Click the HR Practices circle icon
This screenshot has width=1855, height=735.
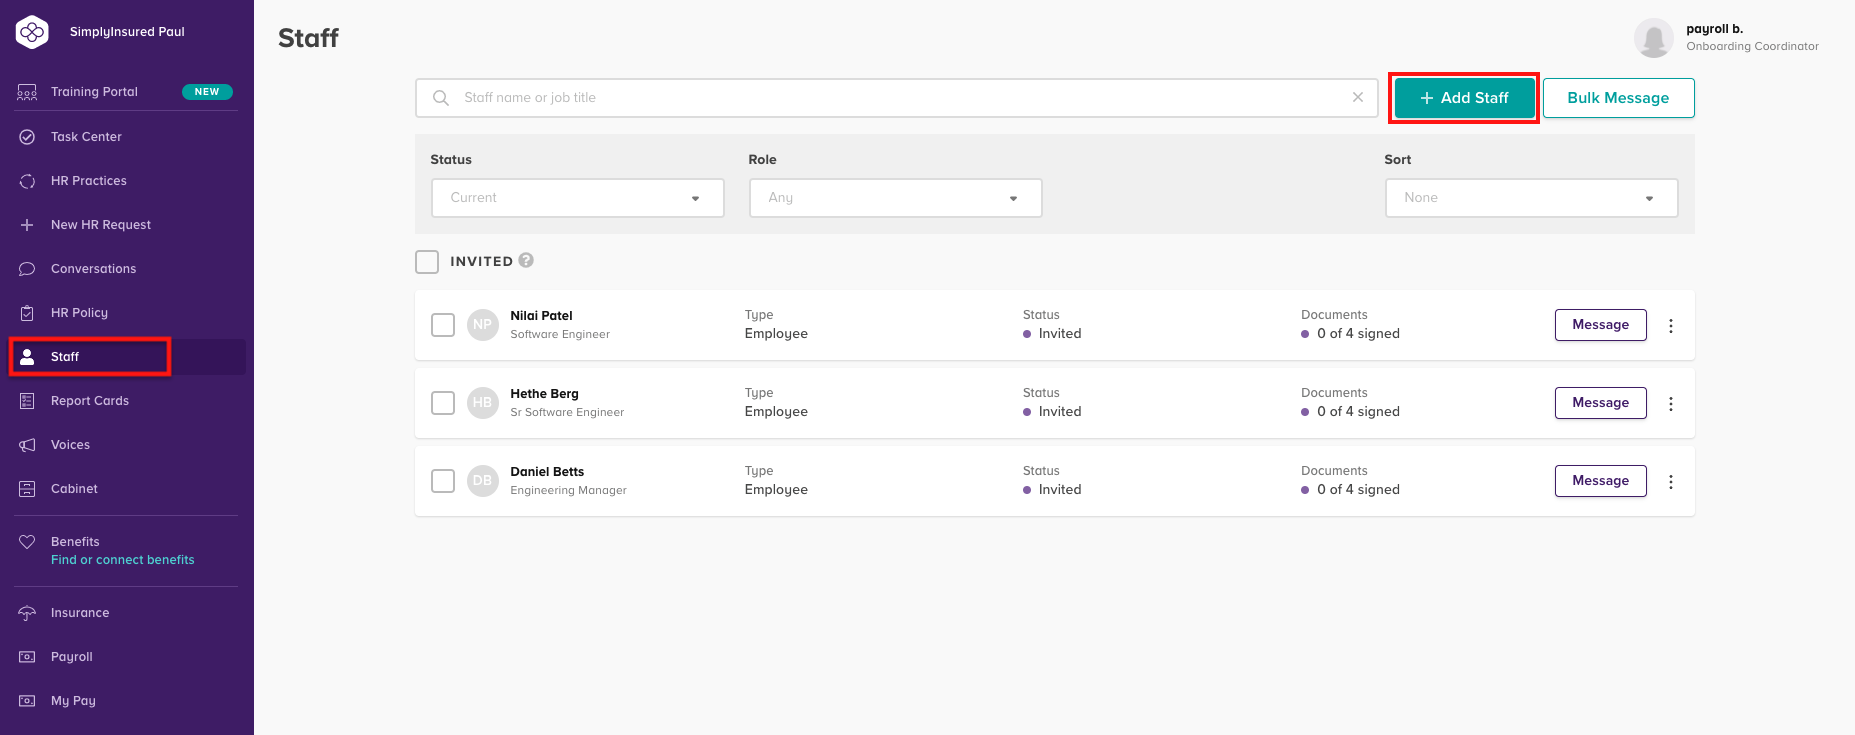point(27,181)
